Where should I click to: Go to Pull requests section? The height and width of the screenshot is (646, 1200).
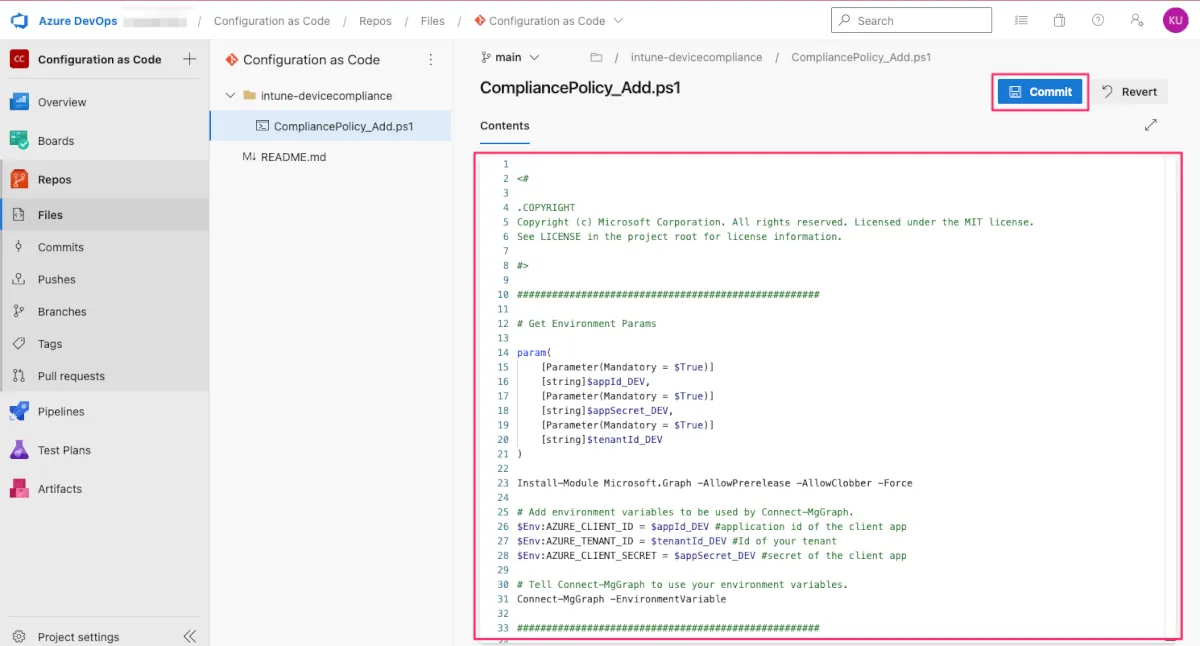click(71, 376)
